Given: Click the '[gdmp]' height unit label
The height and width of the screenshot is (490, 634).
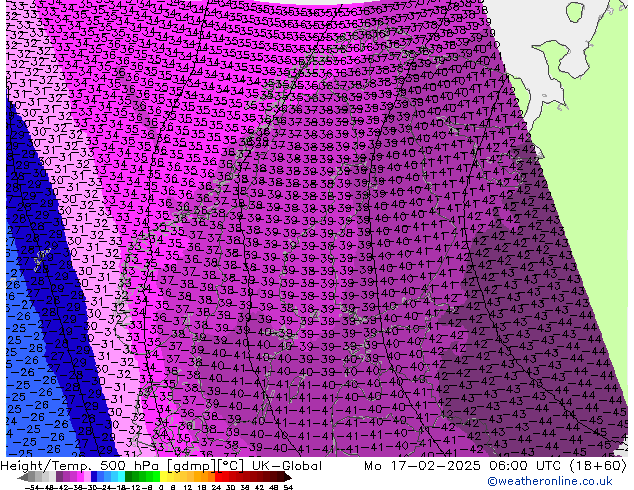Looking at the screenshot, I should [x=192, y=466].
